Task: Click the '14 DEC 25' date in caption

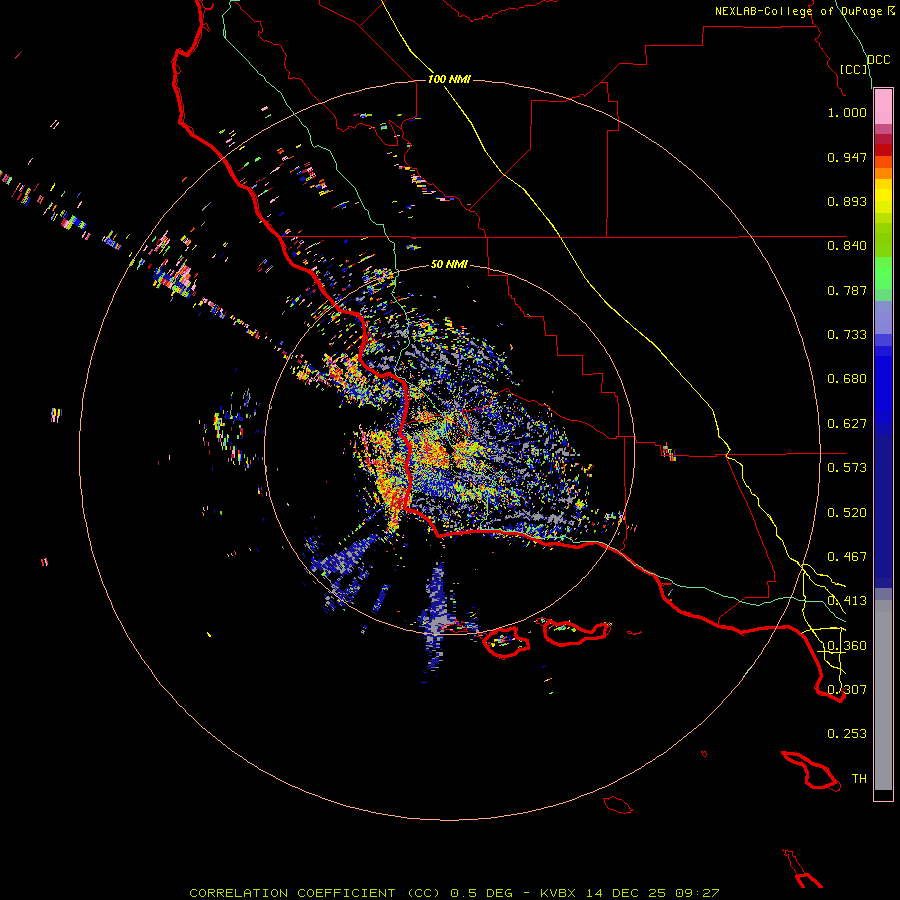Action: coord(626,893)
